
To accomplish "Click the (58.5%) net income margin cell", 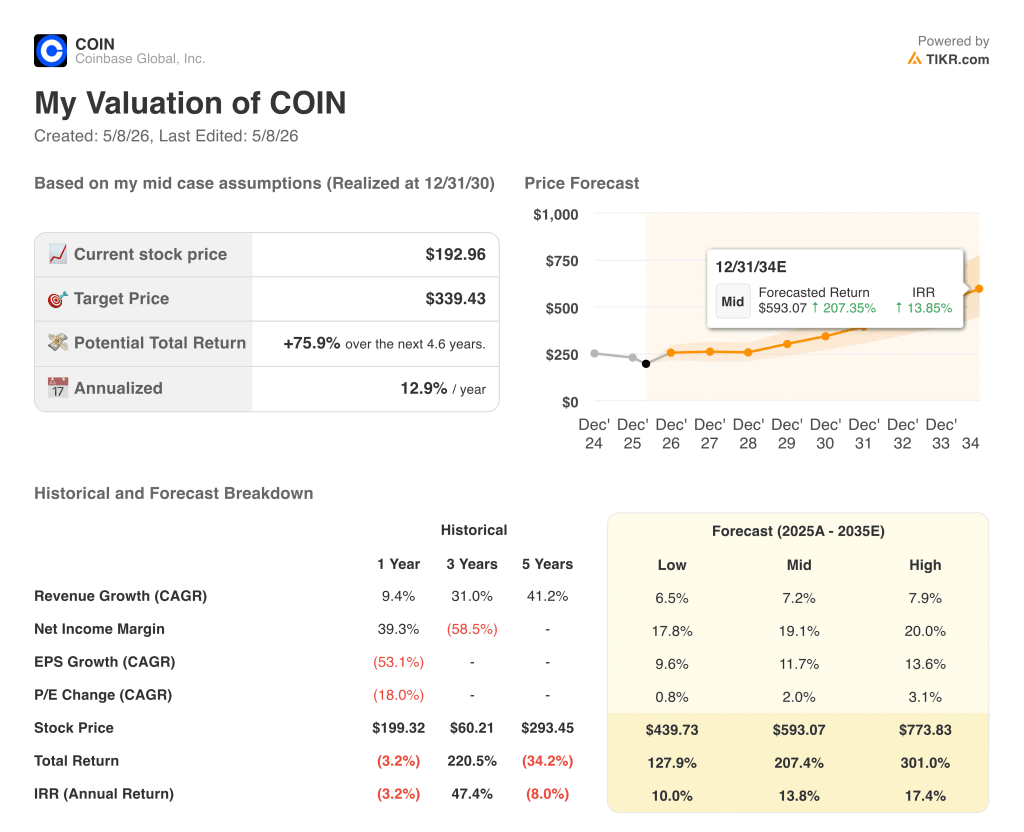I will (x=472, y=629).
